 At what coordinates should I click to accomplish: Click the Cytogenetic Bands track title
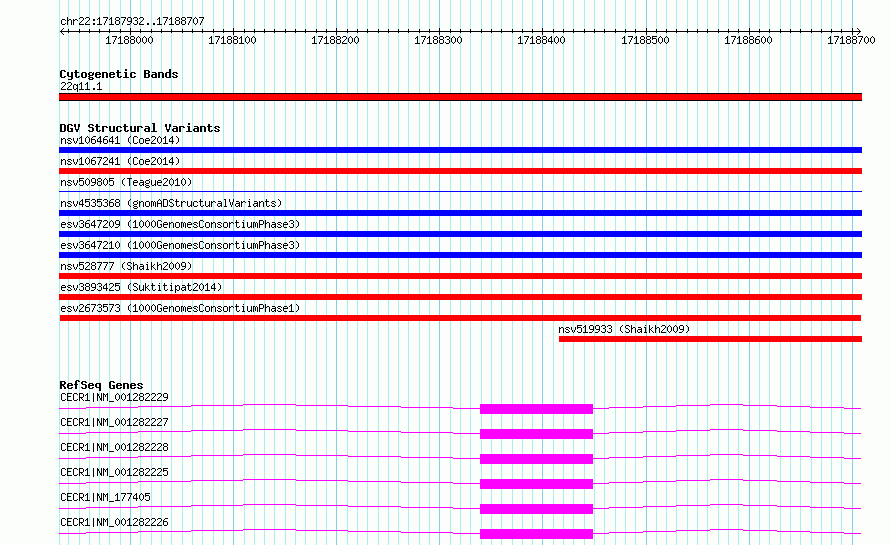119,74
